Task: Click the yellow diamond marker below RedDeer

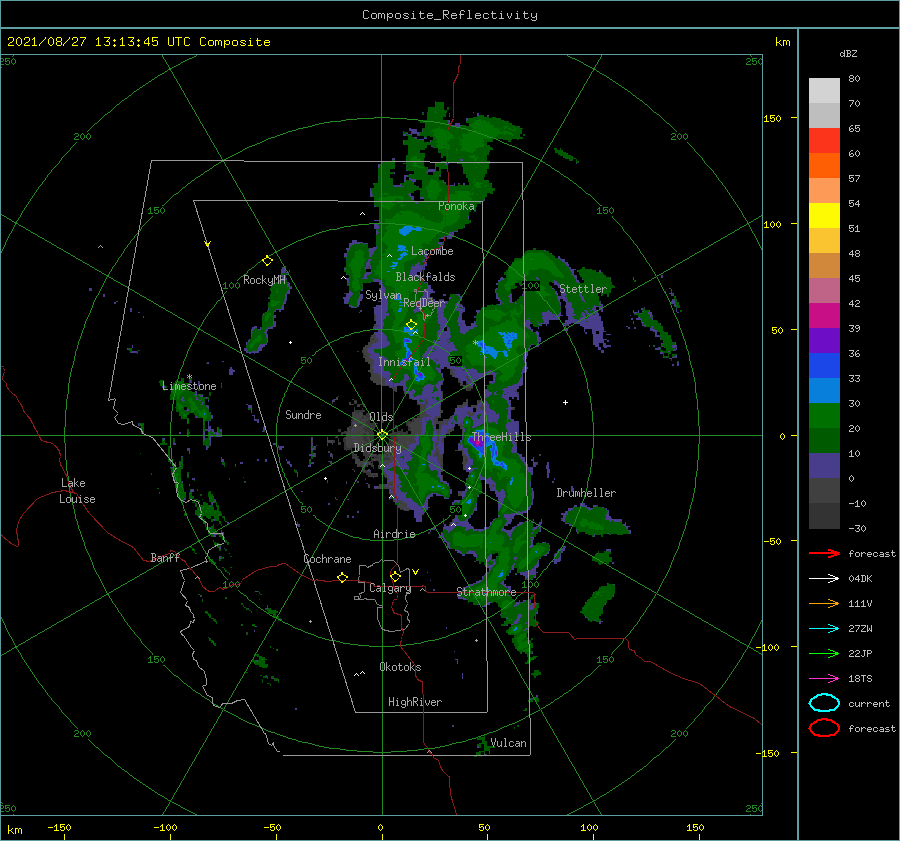Action: (411, 325)
